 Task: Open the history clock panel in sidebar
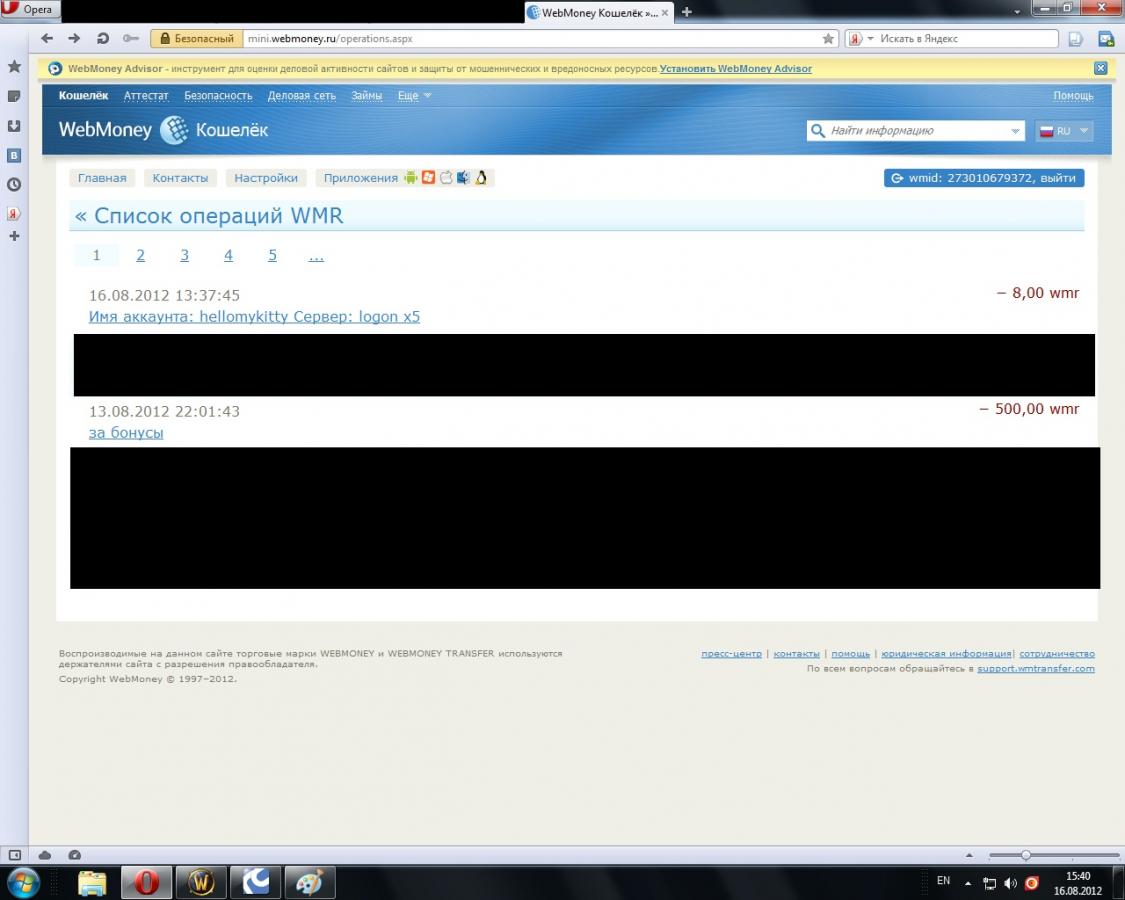point(14,184)
